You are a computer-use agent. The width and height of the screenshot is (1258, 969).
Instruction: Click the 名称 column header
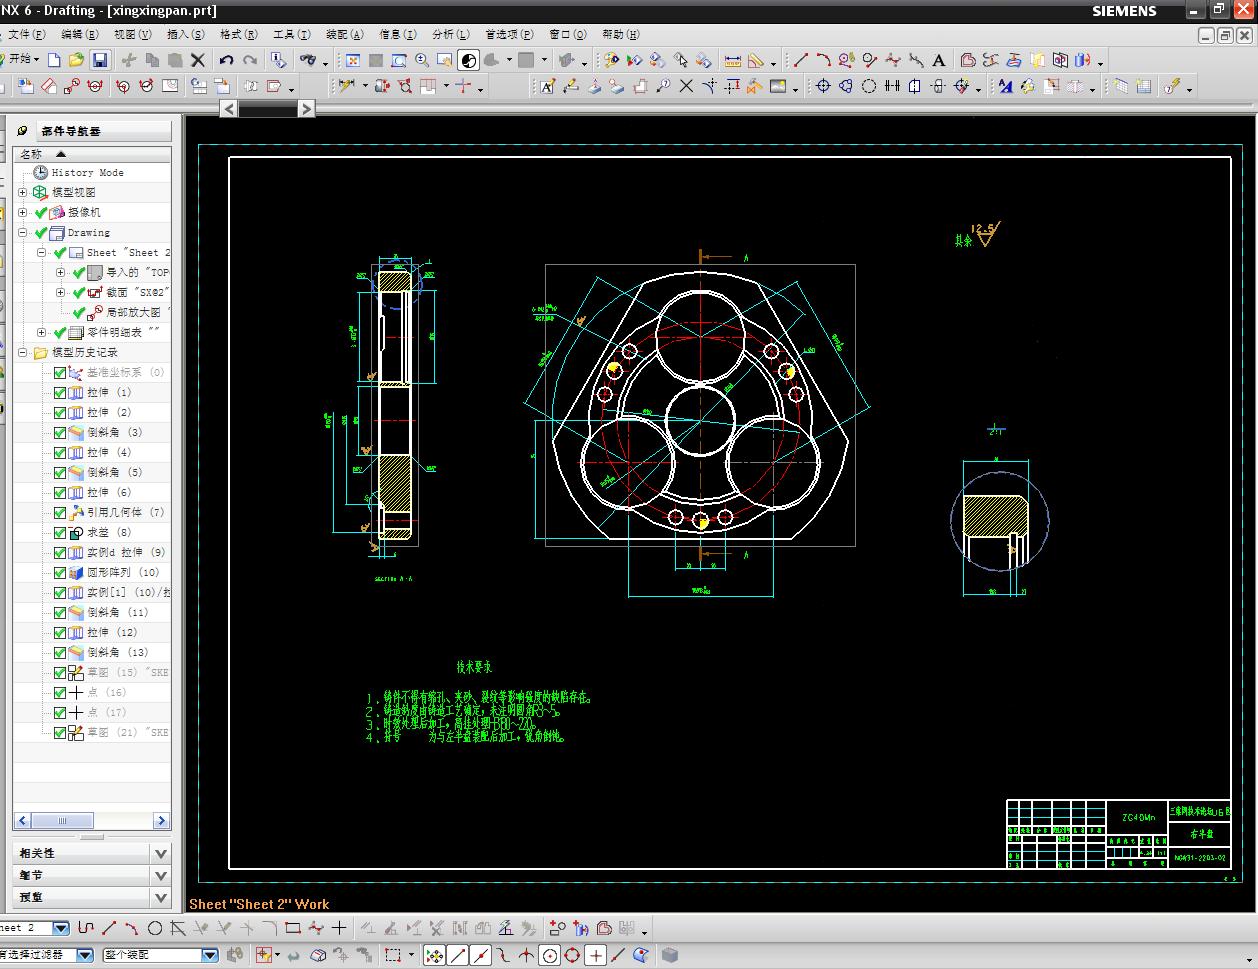(x=92, y=154)
